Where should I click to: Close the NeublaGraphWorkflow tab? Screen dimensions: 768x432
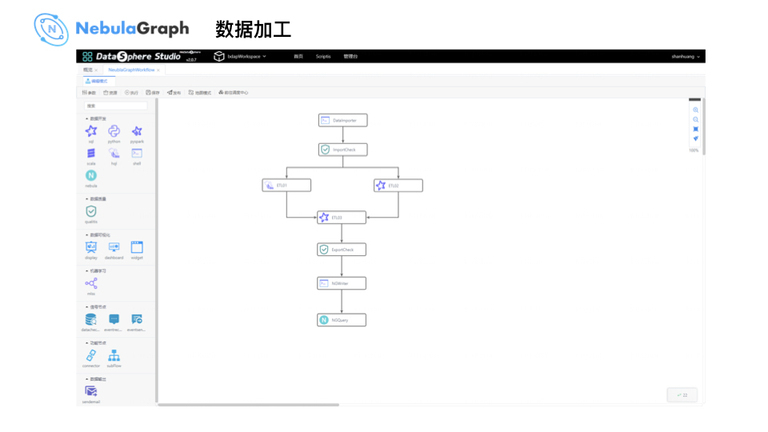pyautogui.click(x=158, y=70)
